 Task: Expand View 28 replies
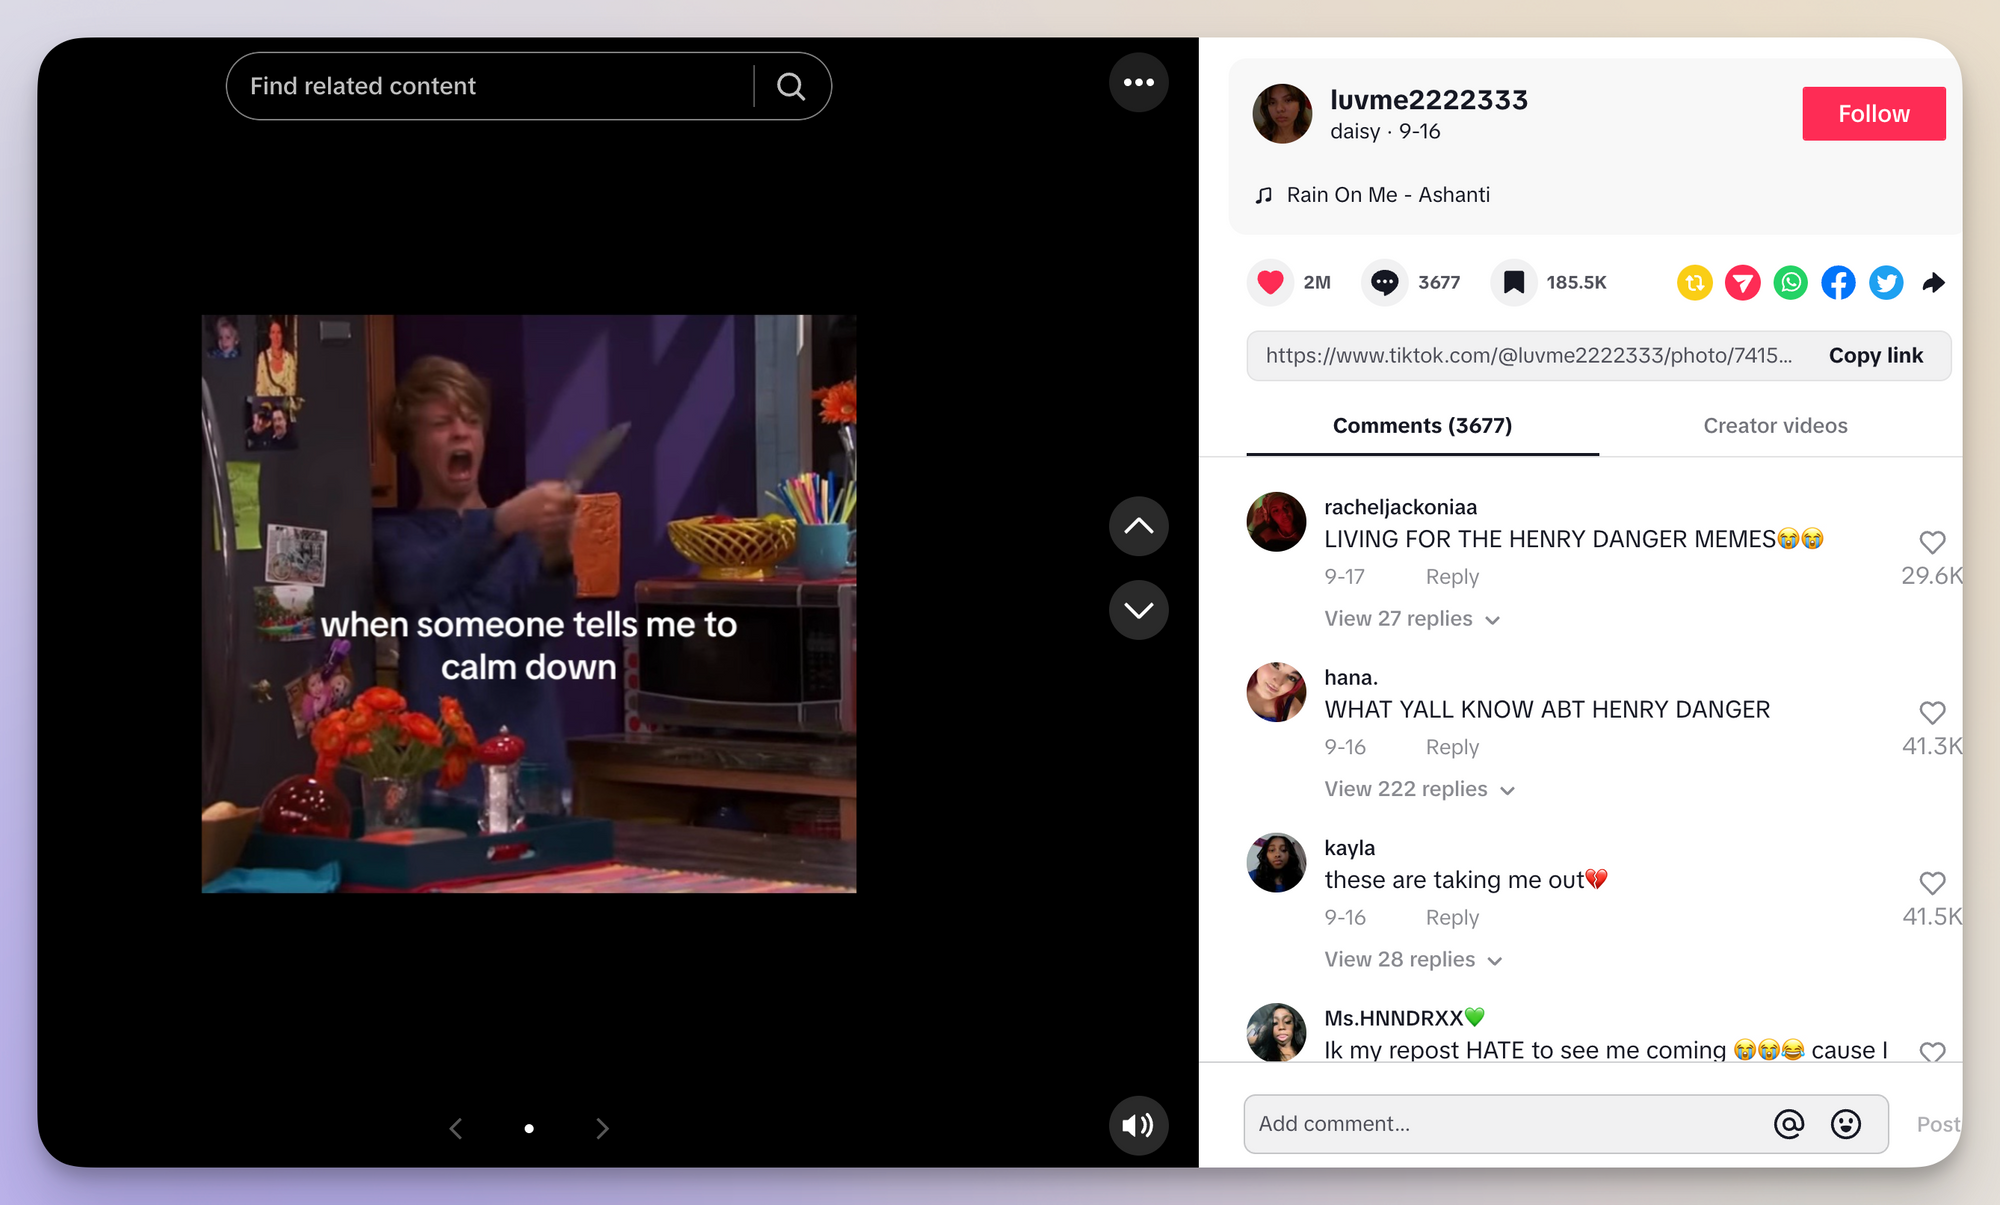point(1413,959)
